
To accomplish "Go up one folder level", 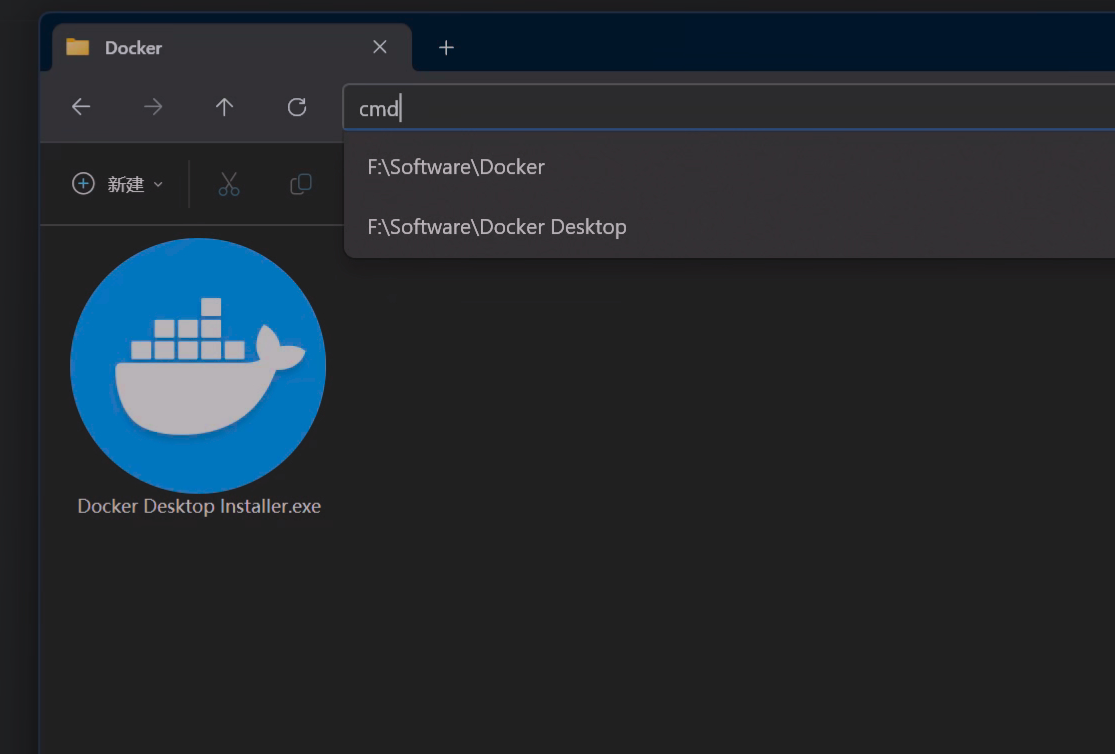I will (x=225, y=107).
